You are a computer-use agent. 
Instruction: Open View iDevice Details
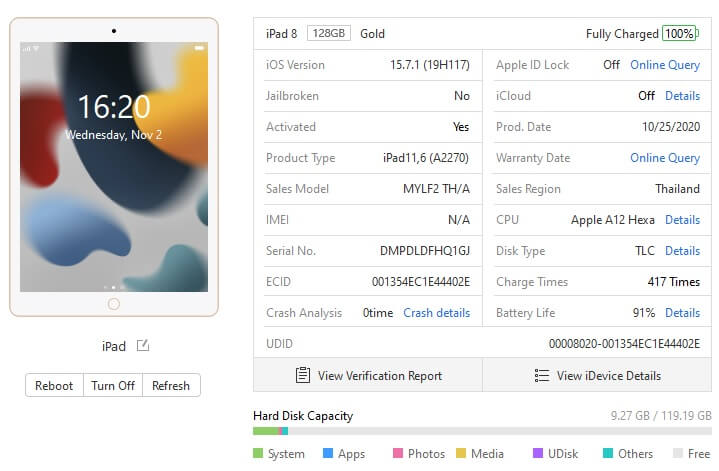point(597,376)
